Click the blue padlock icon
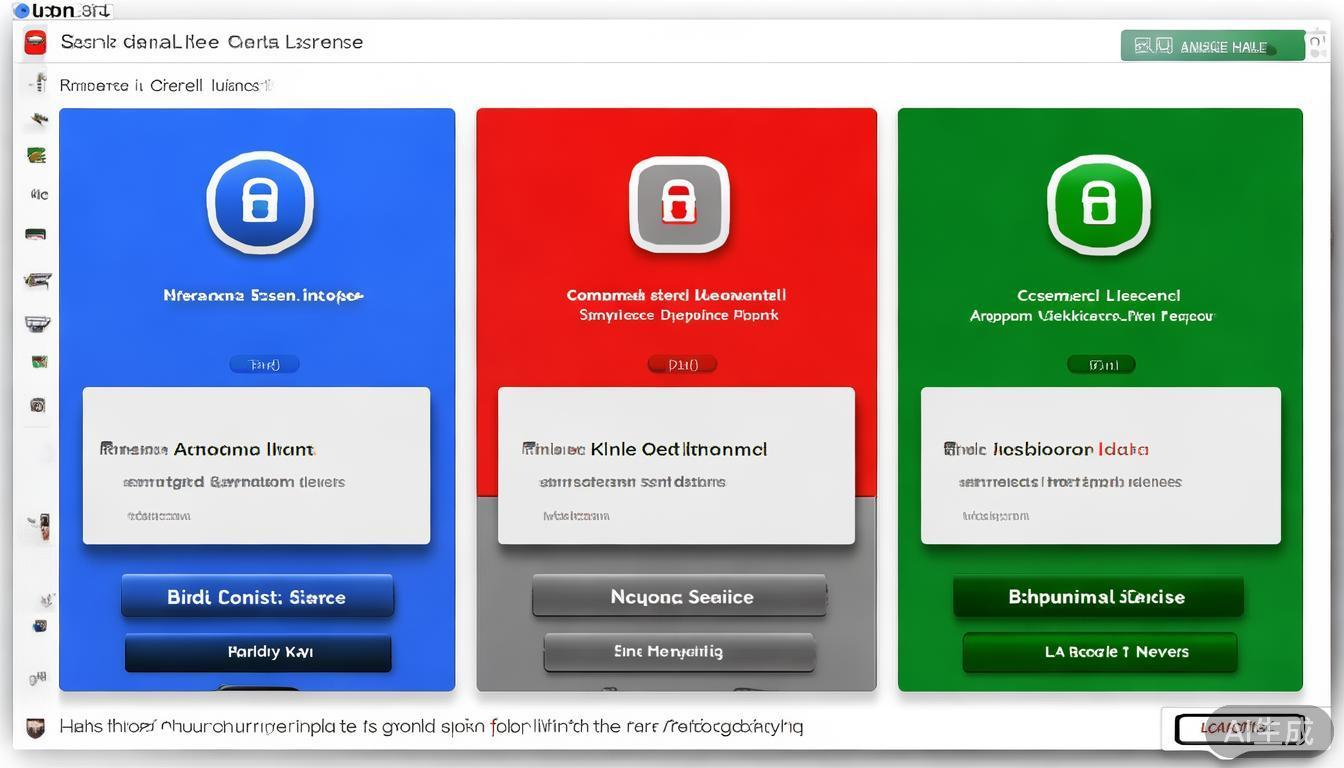Viewport: 1344px width, 768px height. click(x=260, y=202)
